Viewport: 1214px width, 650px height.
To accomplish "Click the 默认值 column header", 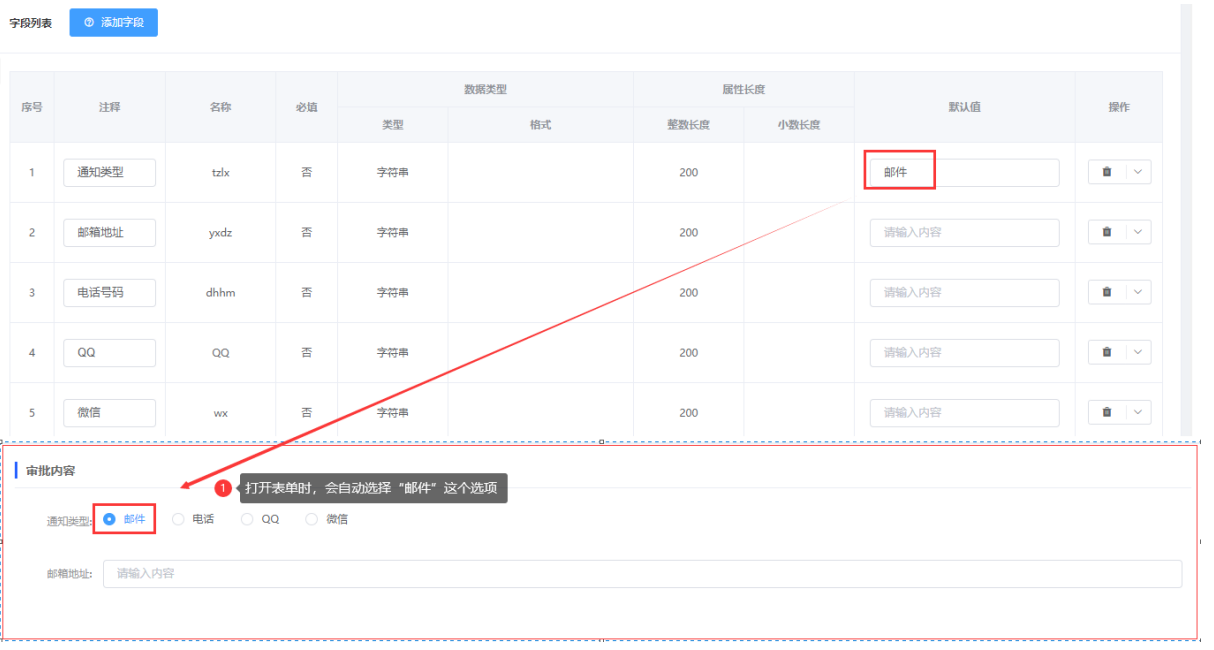I will (x=964, y=107).
